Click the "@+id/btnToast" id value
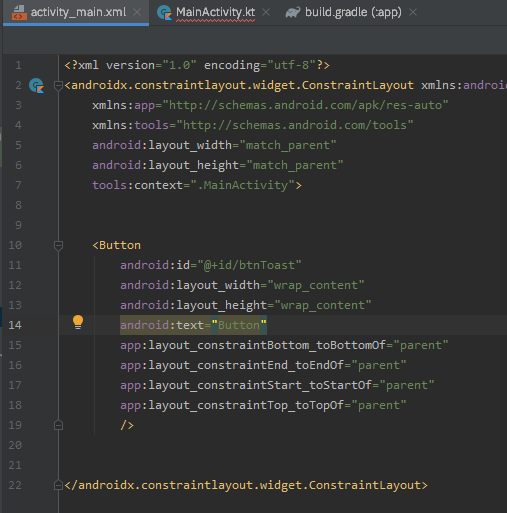Screen dimensions: 507x513 pyautogui.click(x=249, y=265)
